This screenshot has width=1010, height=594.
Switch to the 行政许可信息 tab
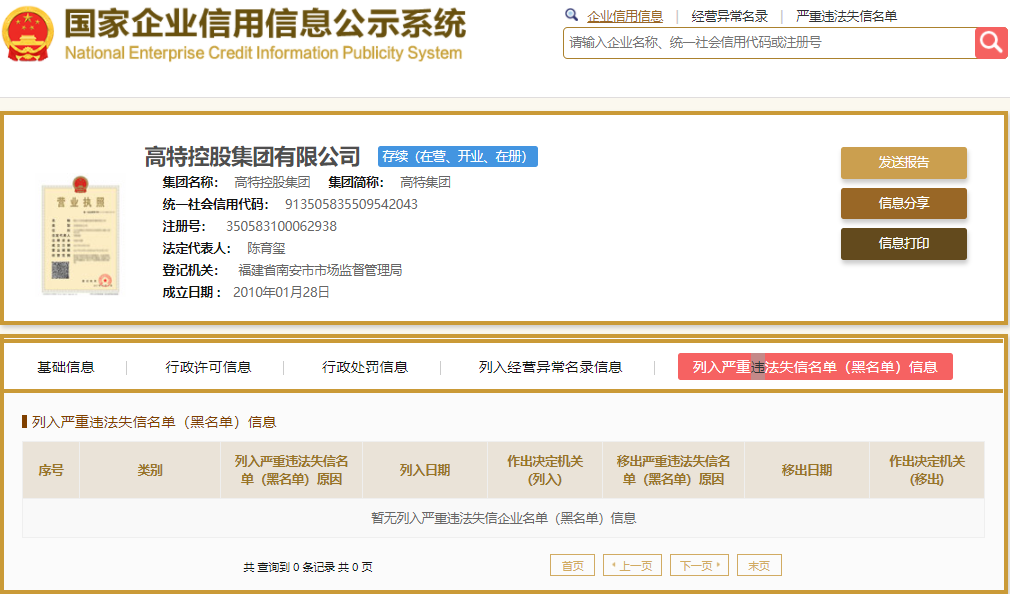point(208,367)
